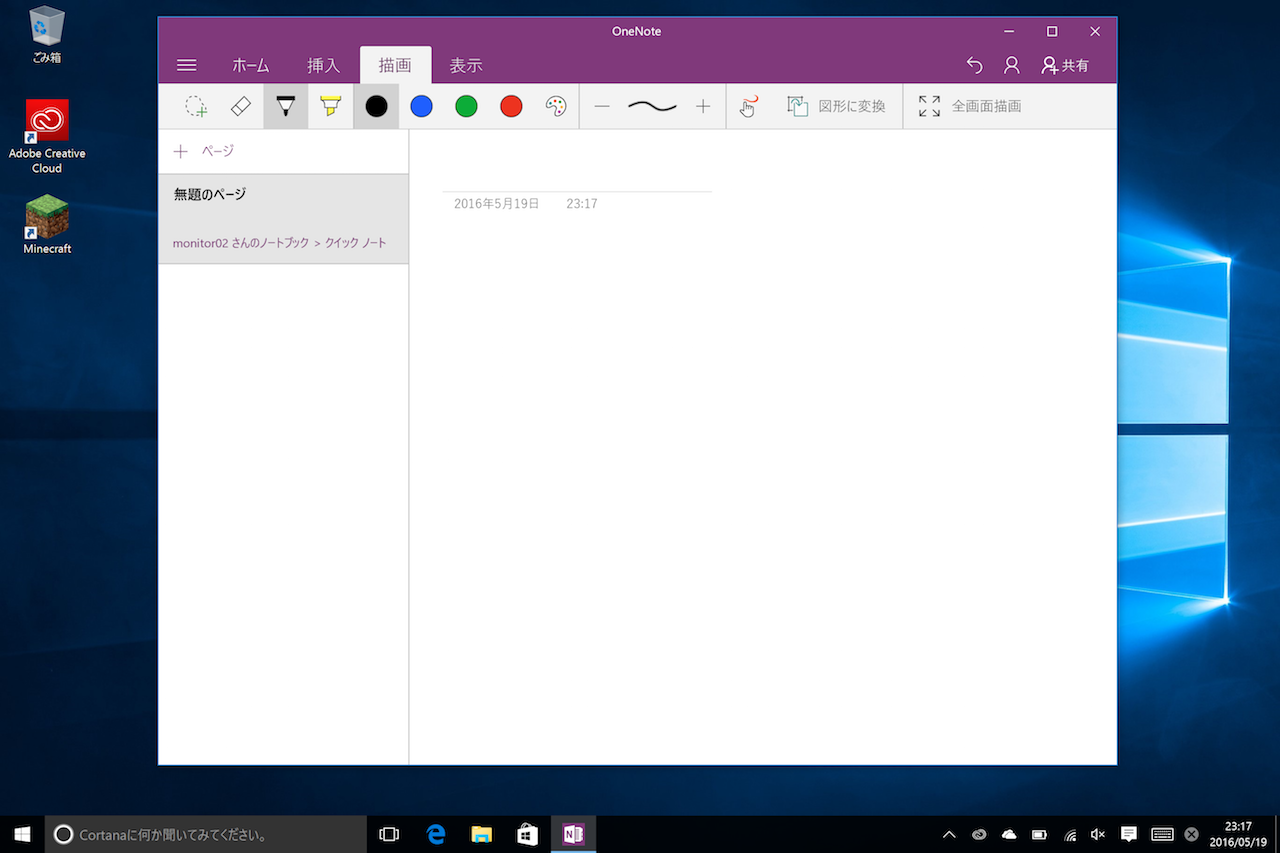Open Adobe Creative Cloud desktop shortcut
This screenshot has height=853, width=1280.
pyautogui.click(x=47, y=137)
